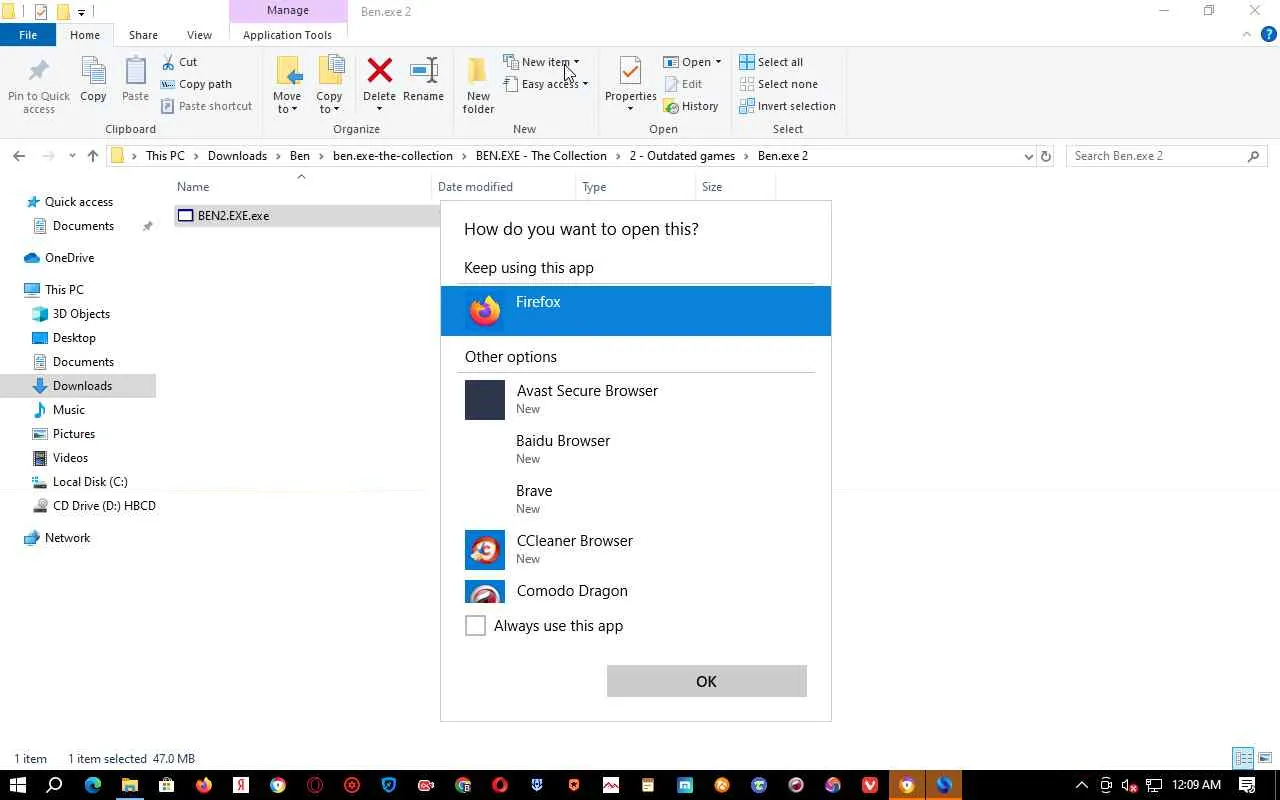The width and height of the screenshot is (1280, 800).
Task: Expand the address bar history dropdown
Action: click(1028, 156)
